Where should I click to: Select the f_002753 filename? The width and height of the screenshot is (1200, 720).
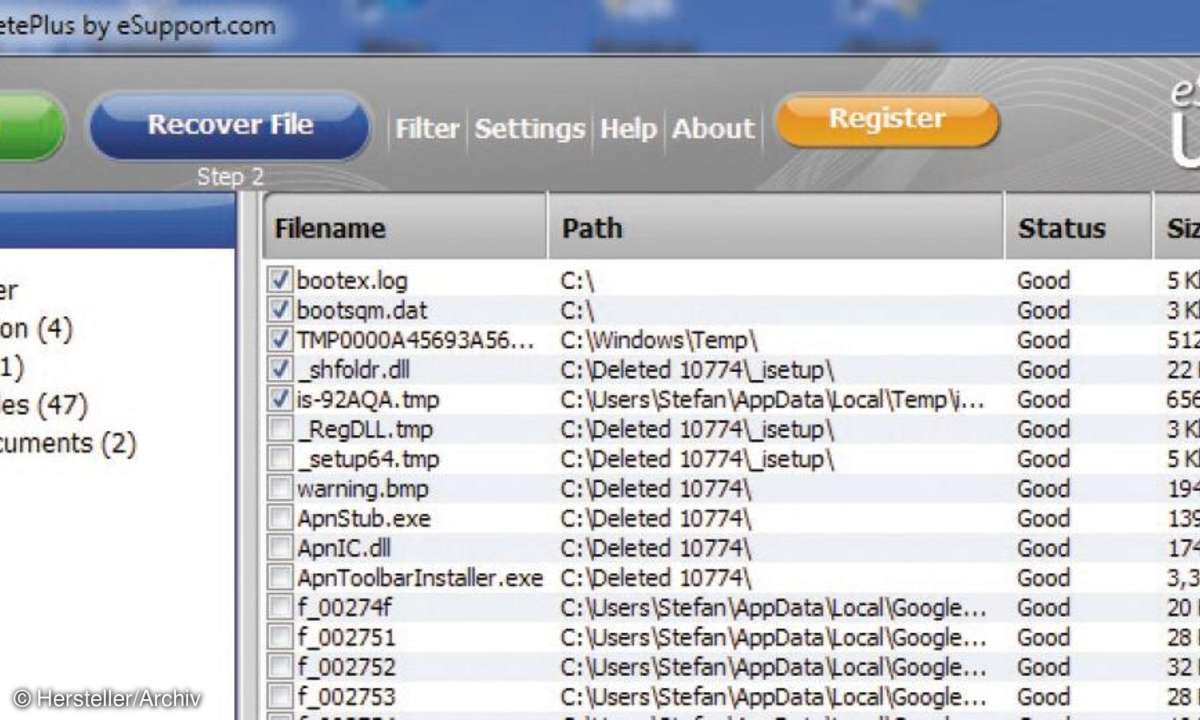click(x=345, y=697)
